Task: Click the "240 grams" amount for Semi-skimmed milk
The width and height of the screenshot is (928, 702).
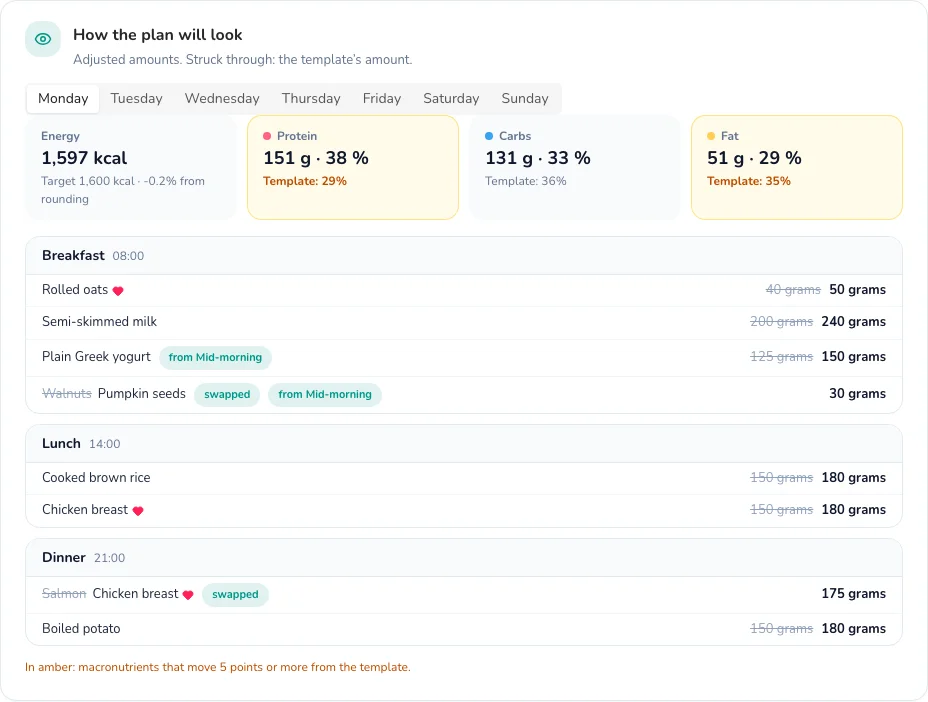Action: 853,322
